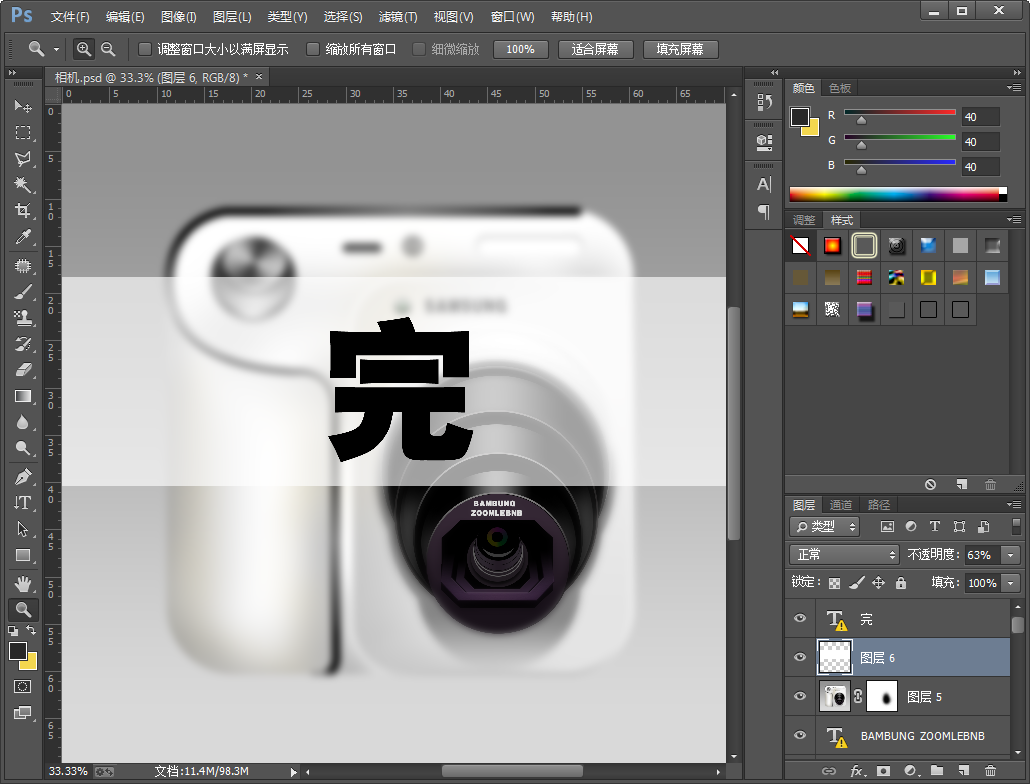Open the Paragraph panel icon
The height and width of the screenshot is (784, 1030).
[763, 211]
